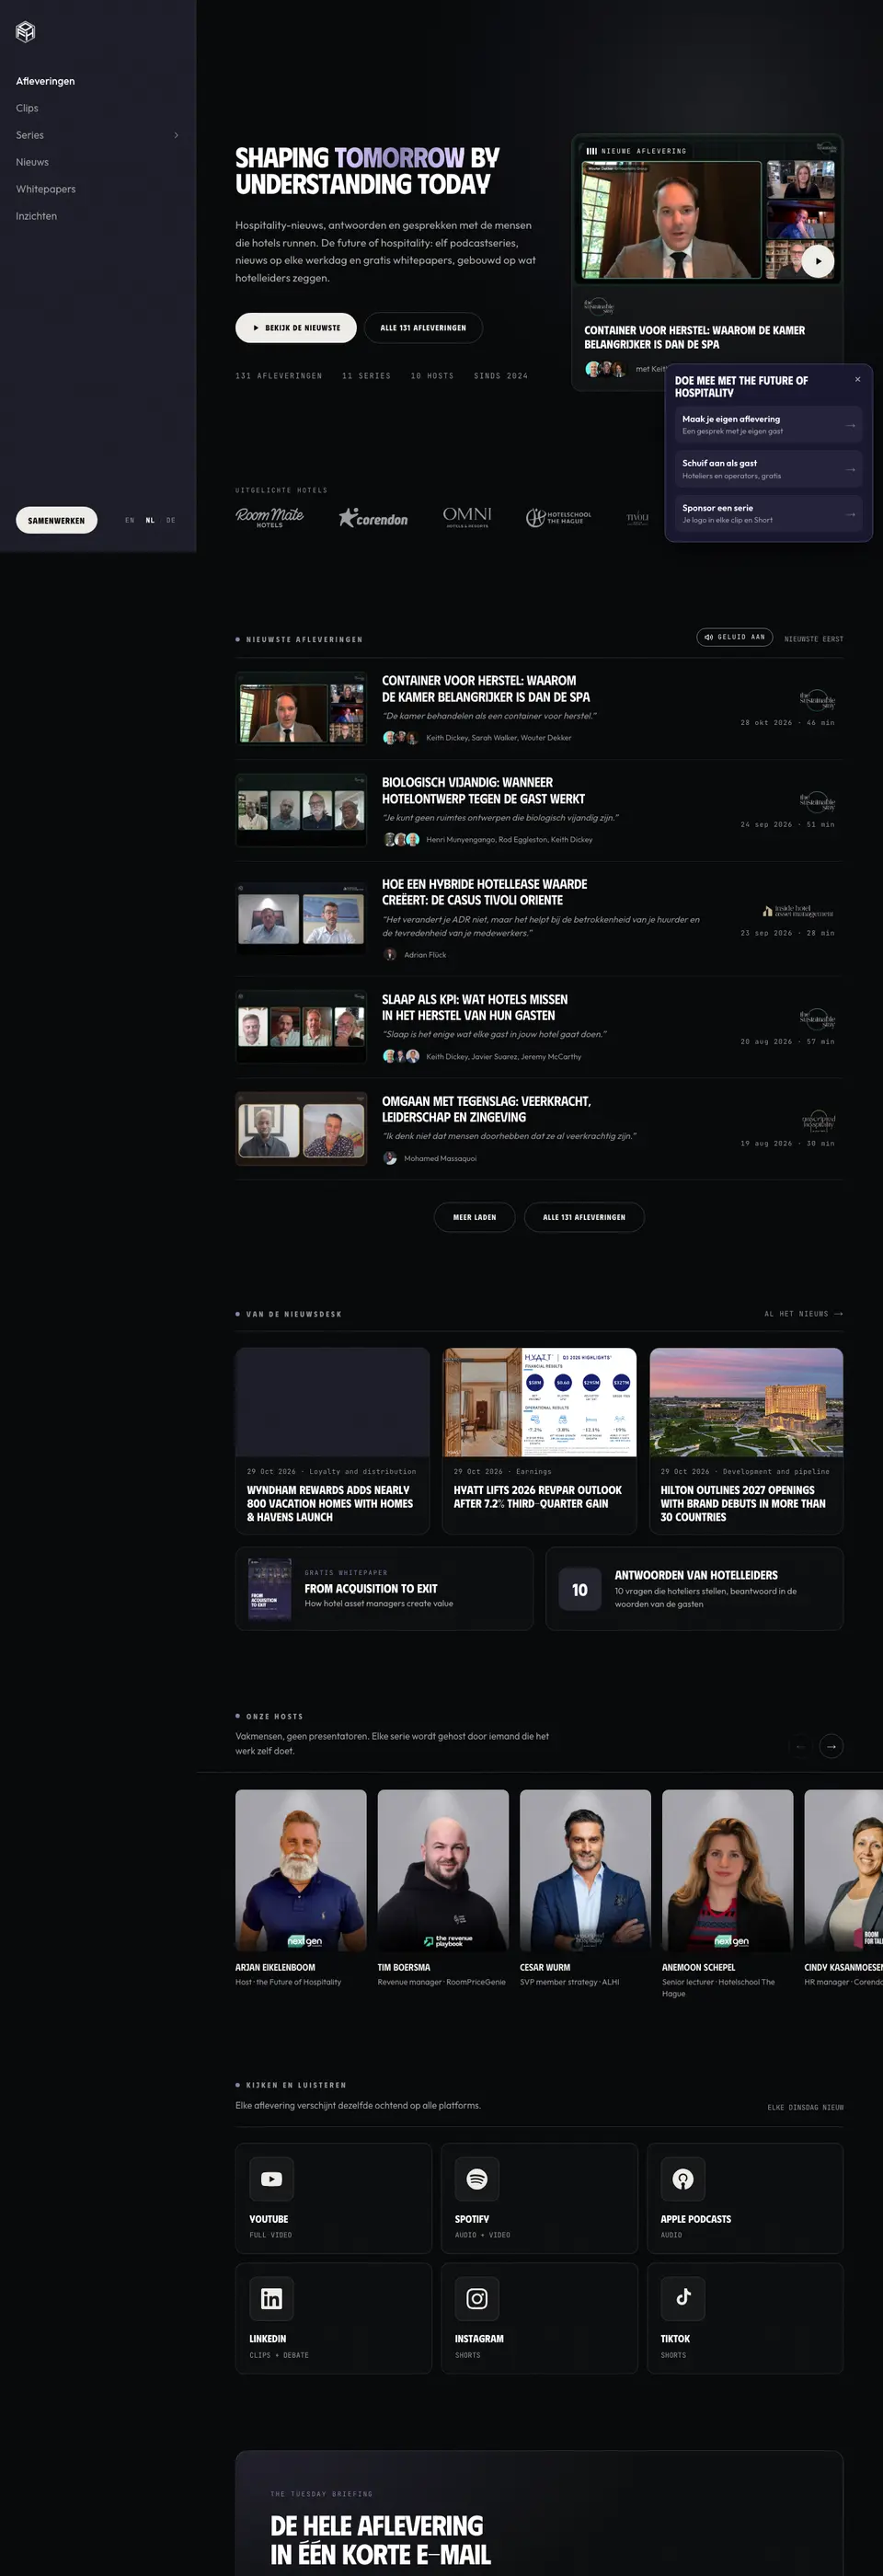Open Container voor herstel episode thumbnail

click(301, 708)
